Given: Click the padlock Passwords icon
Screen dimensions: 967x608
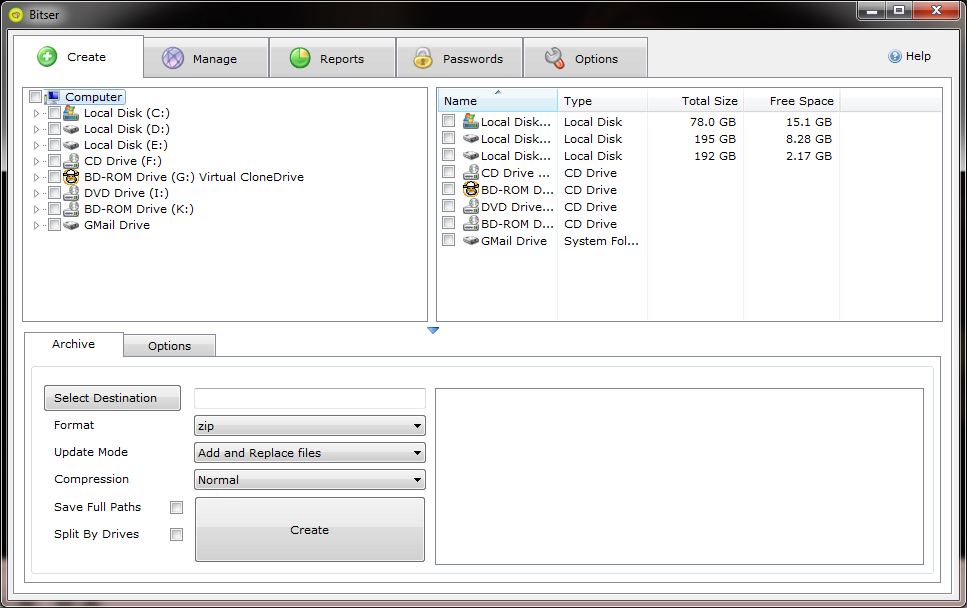Looking at the screenshot, I should 423,59.
